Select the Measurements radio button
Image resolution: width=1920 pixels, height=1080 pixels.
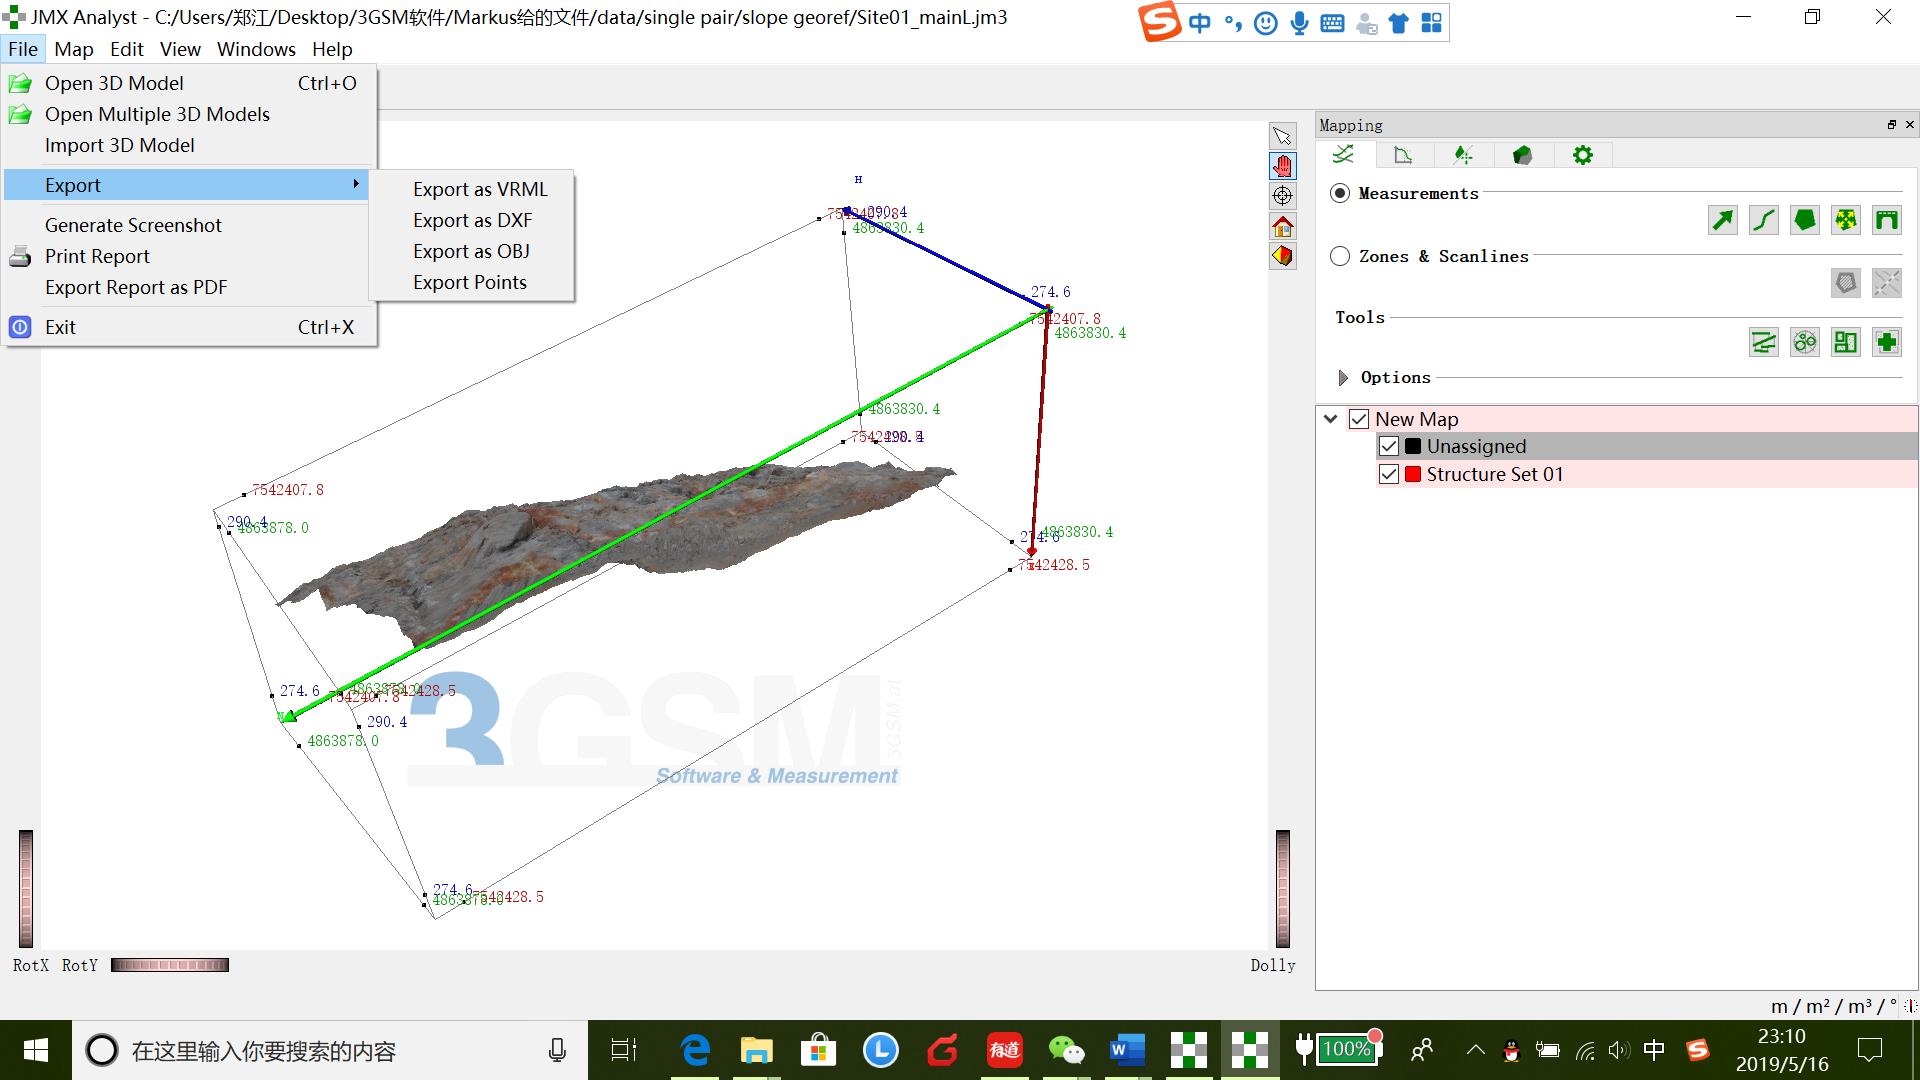[1340, 193]
